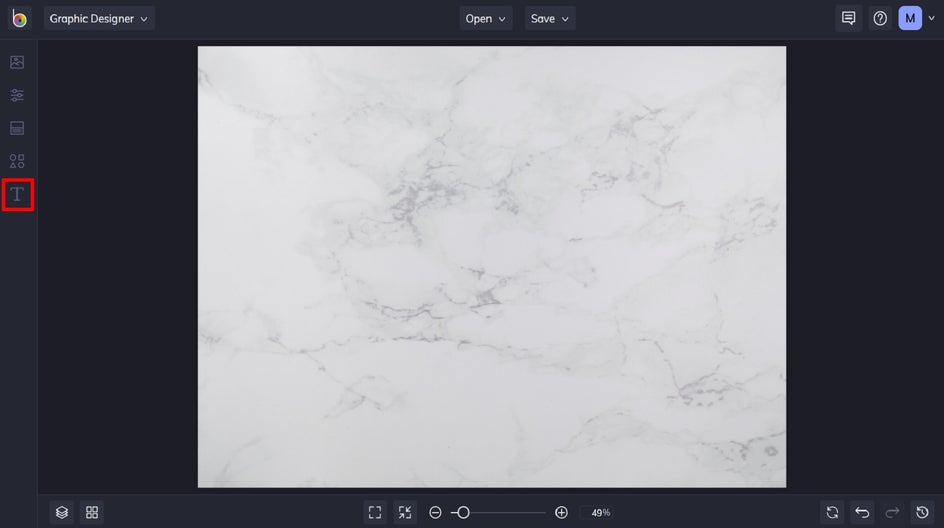This screenshot has width=944, height=528.
Task: Open the Save dropdown menu
Action: [x=550, y=18]
